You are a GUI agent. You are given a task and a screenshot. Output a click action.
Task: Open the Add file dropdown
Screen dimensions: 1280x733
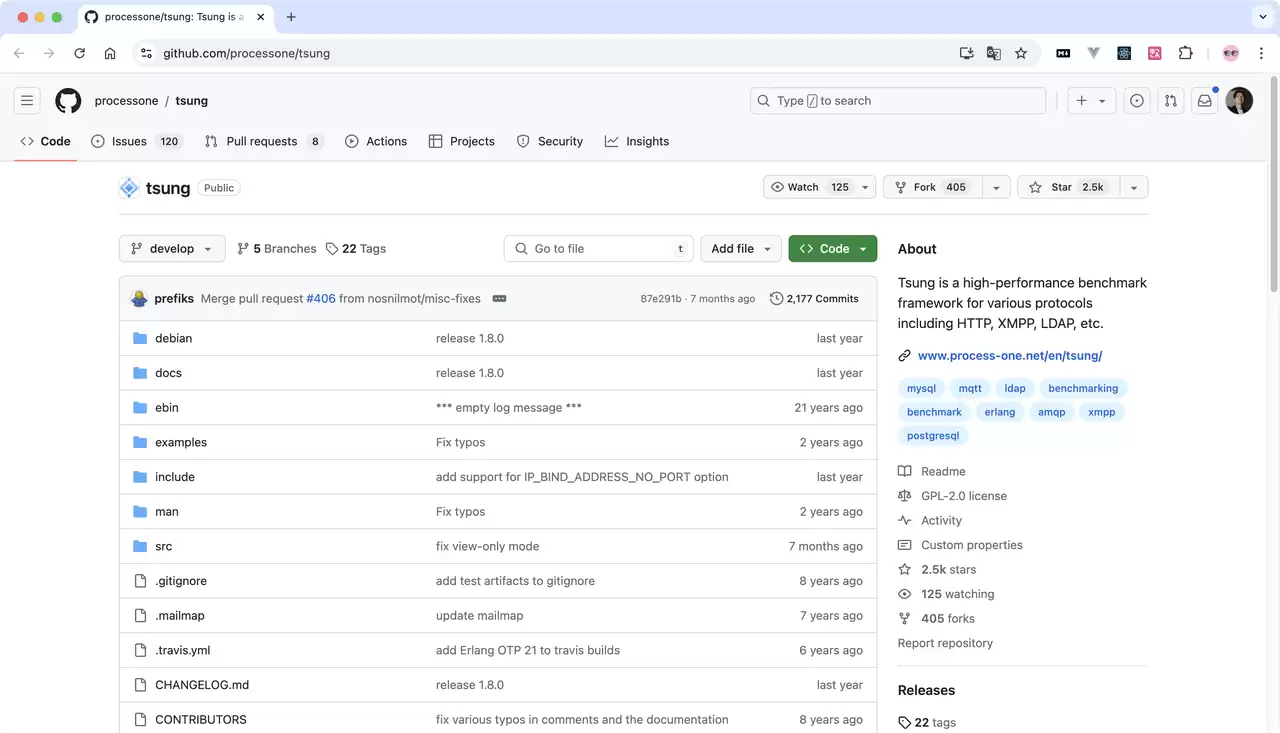click(741, 249)
